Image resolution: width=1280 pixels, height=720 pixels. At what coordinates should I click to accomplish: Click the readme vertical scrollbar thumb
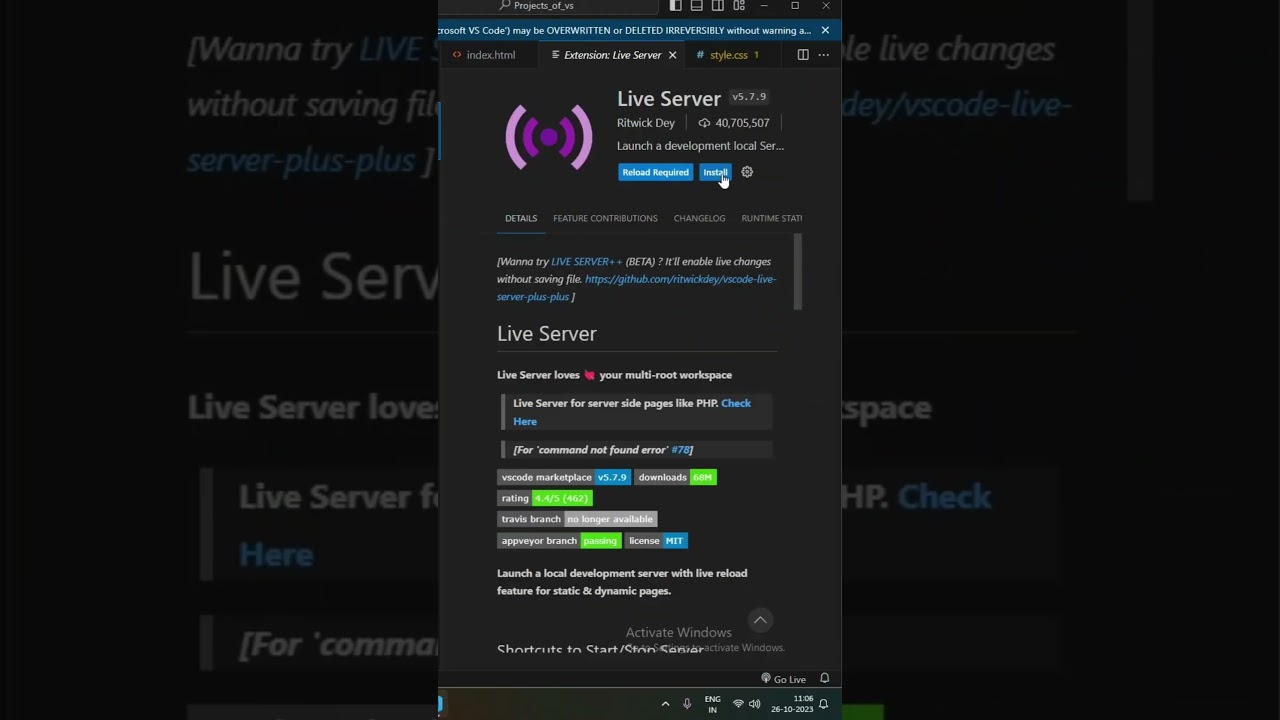pos(798,272)
